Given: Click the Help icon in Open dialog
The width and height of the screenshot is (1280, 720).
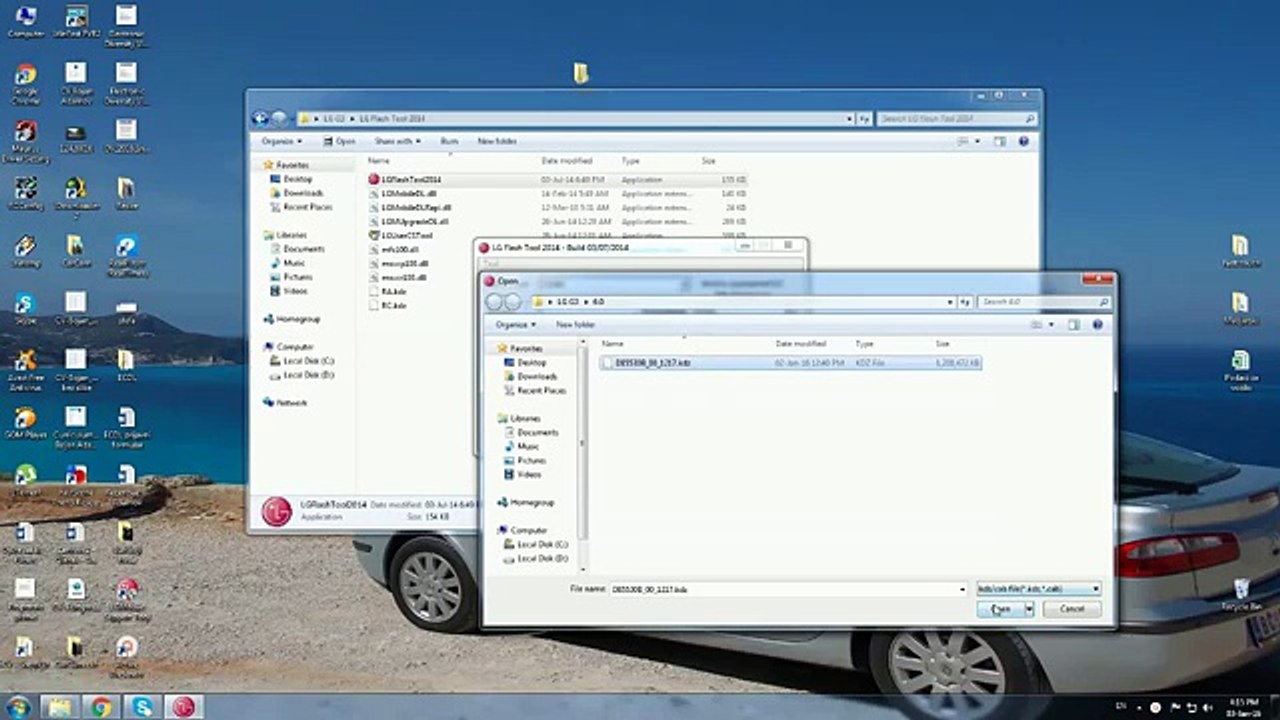Looking at the screenshot, I should [x=1097, y=325].
